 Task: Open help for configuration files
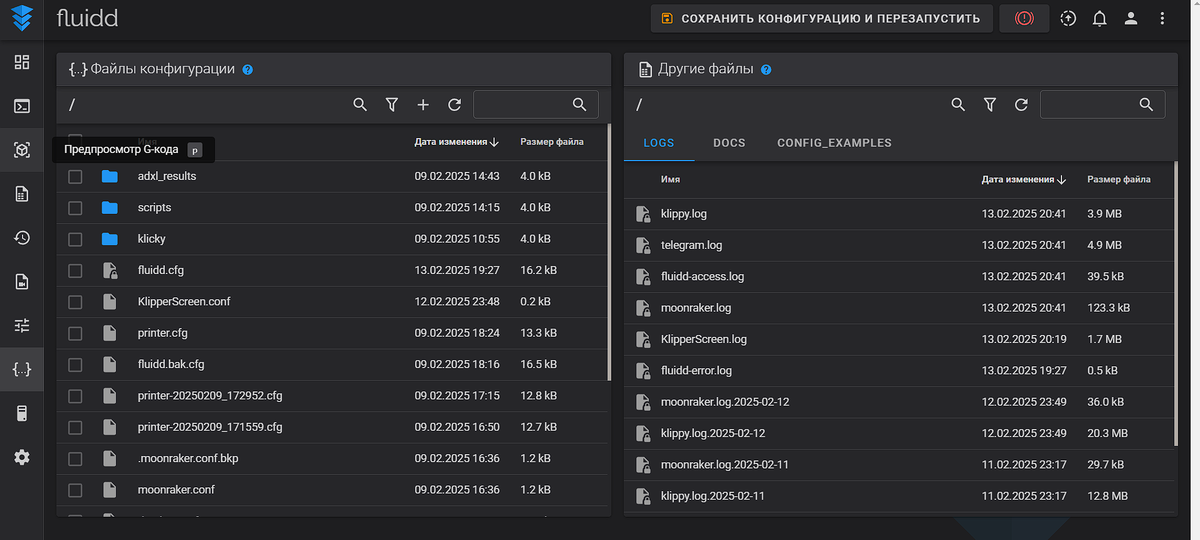coord(248,70)
